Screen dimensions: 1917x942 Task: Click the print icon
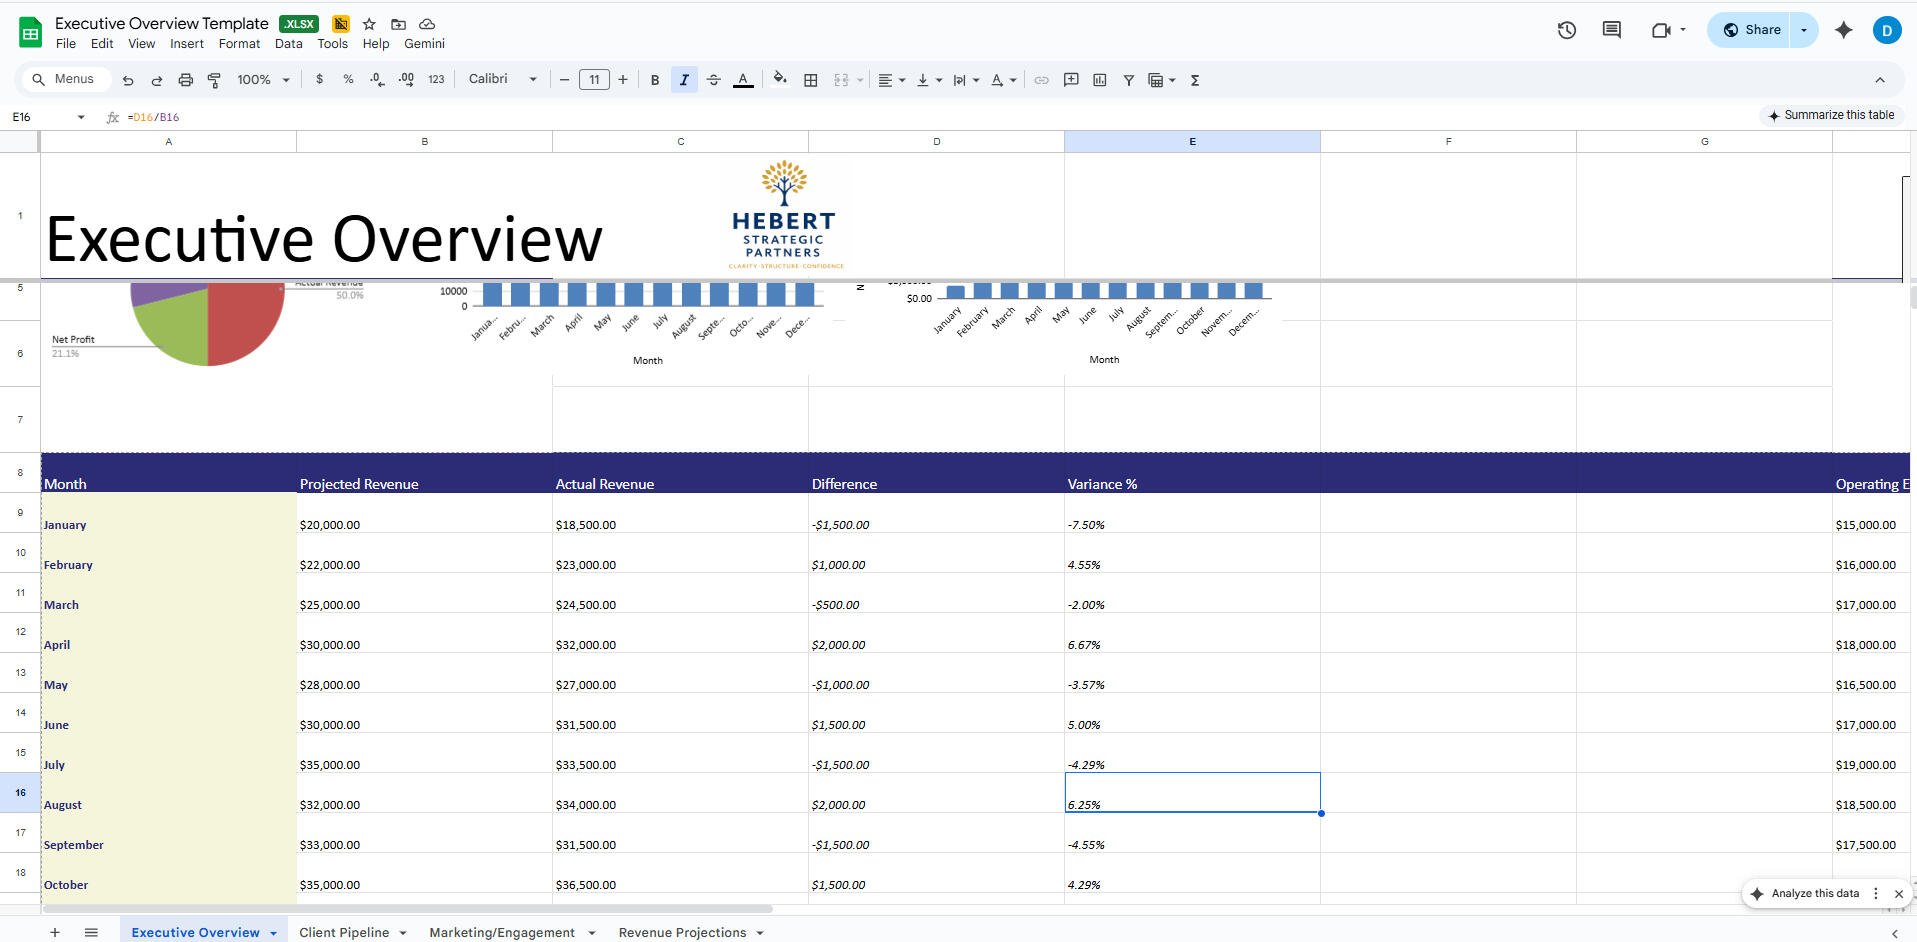pyautogui.click(x=185, y=80)
